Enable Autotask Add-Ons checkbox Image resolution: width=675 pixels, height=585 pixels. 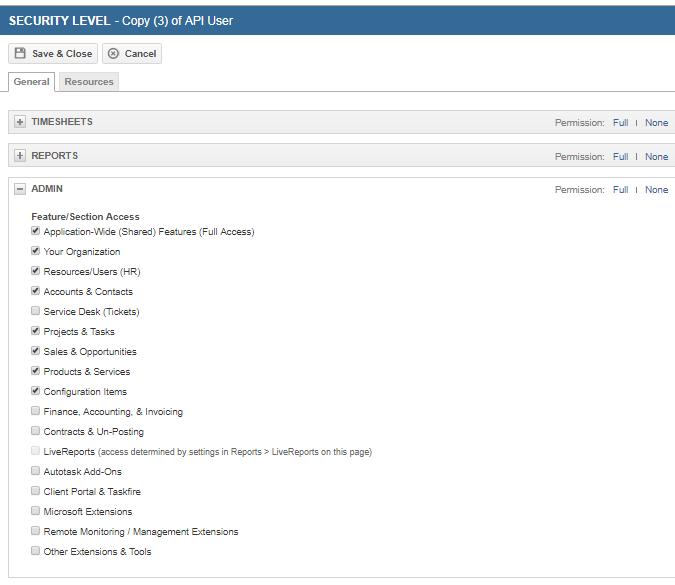(36, 471)
